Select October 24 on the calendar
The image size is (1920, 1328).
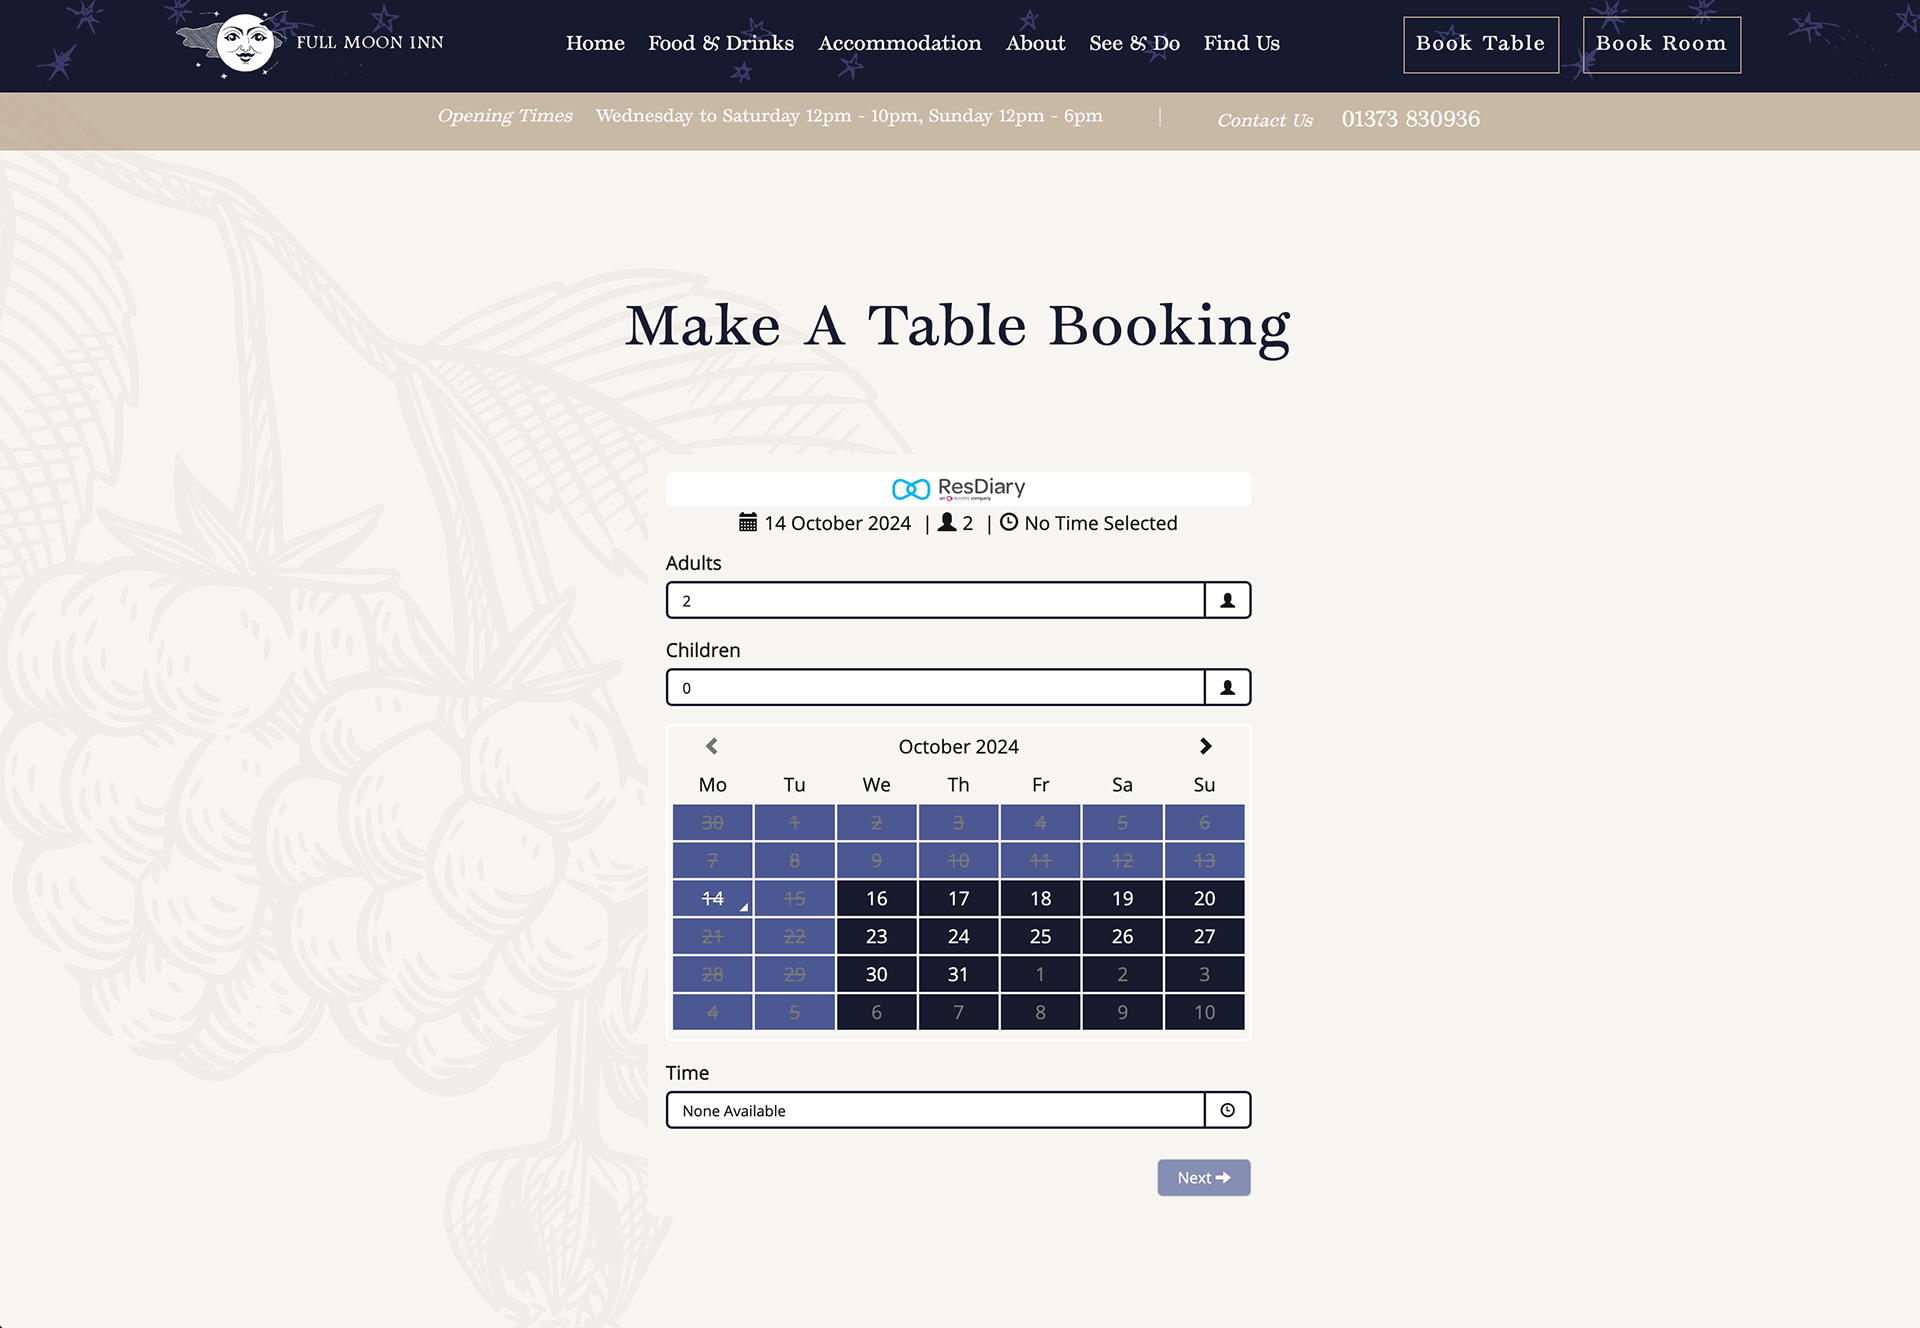(959, 936)
